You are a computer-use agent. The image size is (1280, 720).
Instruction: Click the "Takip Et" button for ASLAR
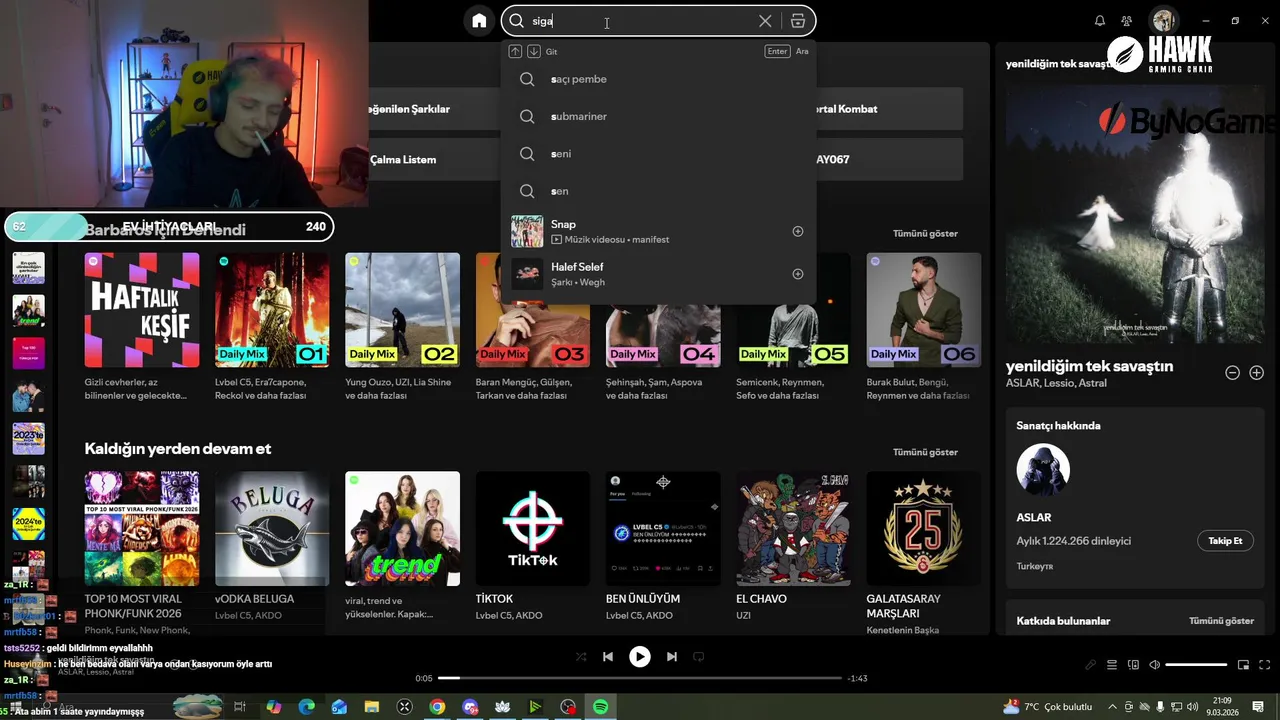pos(1225,541)
